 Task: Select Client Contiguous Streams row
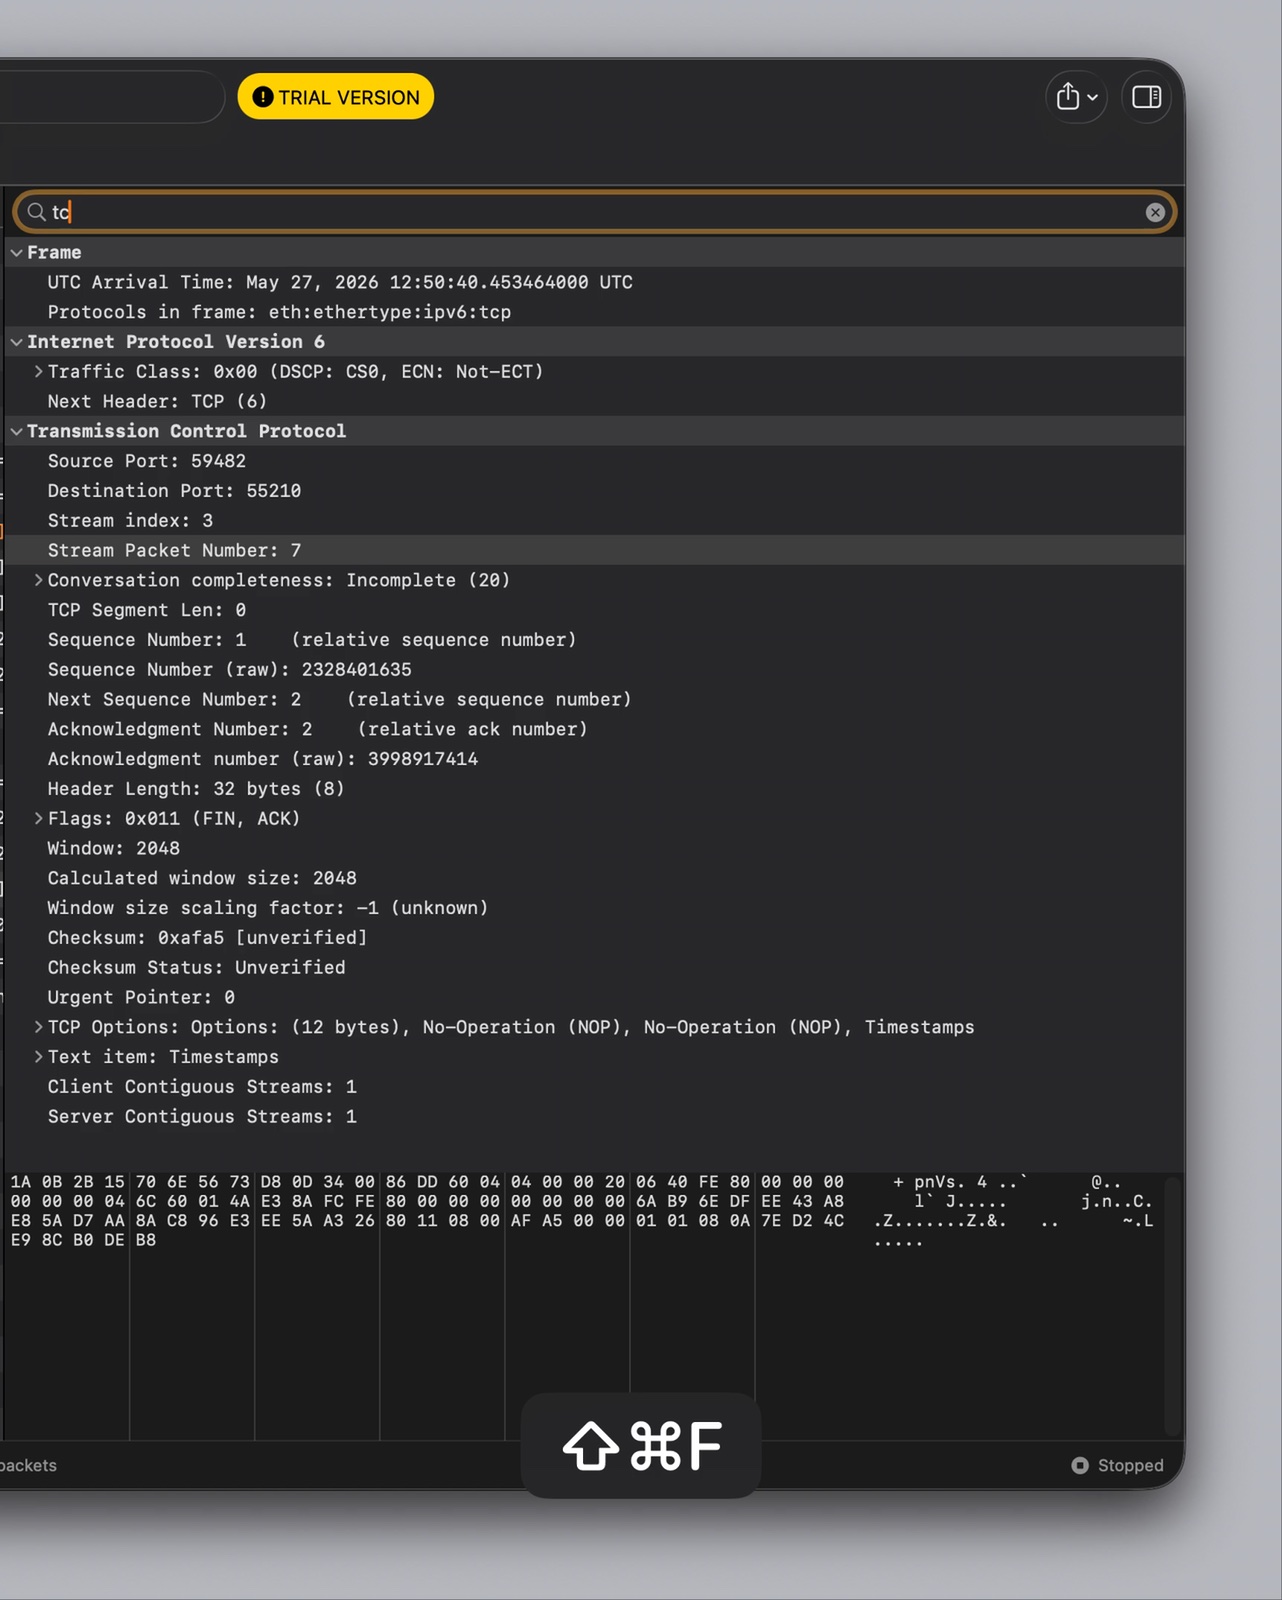pyautogui.click(x=595, y=1087)
